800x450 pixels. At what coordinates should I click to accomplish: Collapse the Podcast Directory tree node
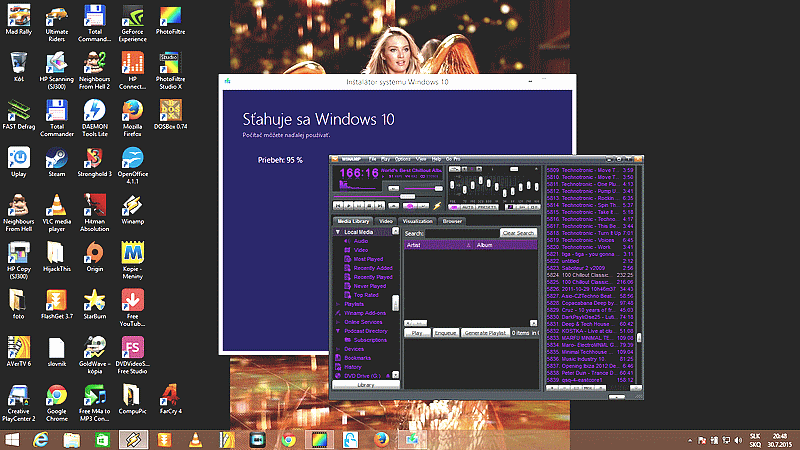(x=338, y=331)
